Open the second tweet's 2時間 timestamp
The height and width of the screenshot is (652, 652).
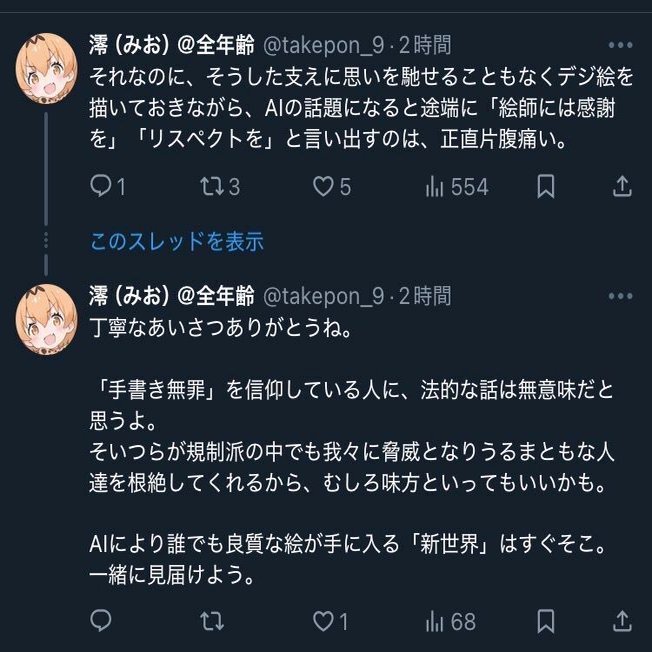(x=425, y=296)
